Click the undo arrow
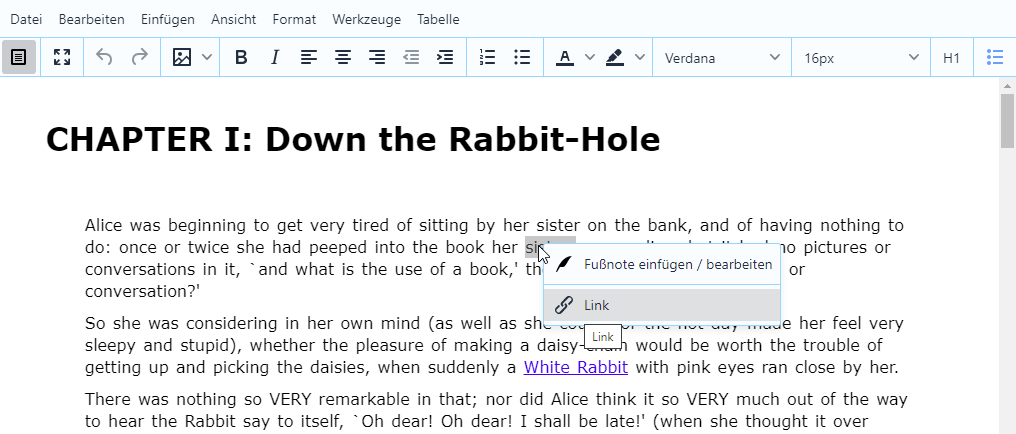 [x=104, y=58]
